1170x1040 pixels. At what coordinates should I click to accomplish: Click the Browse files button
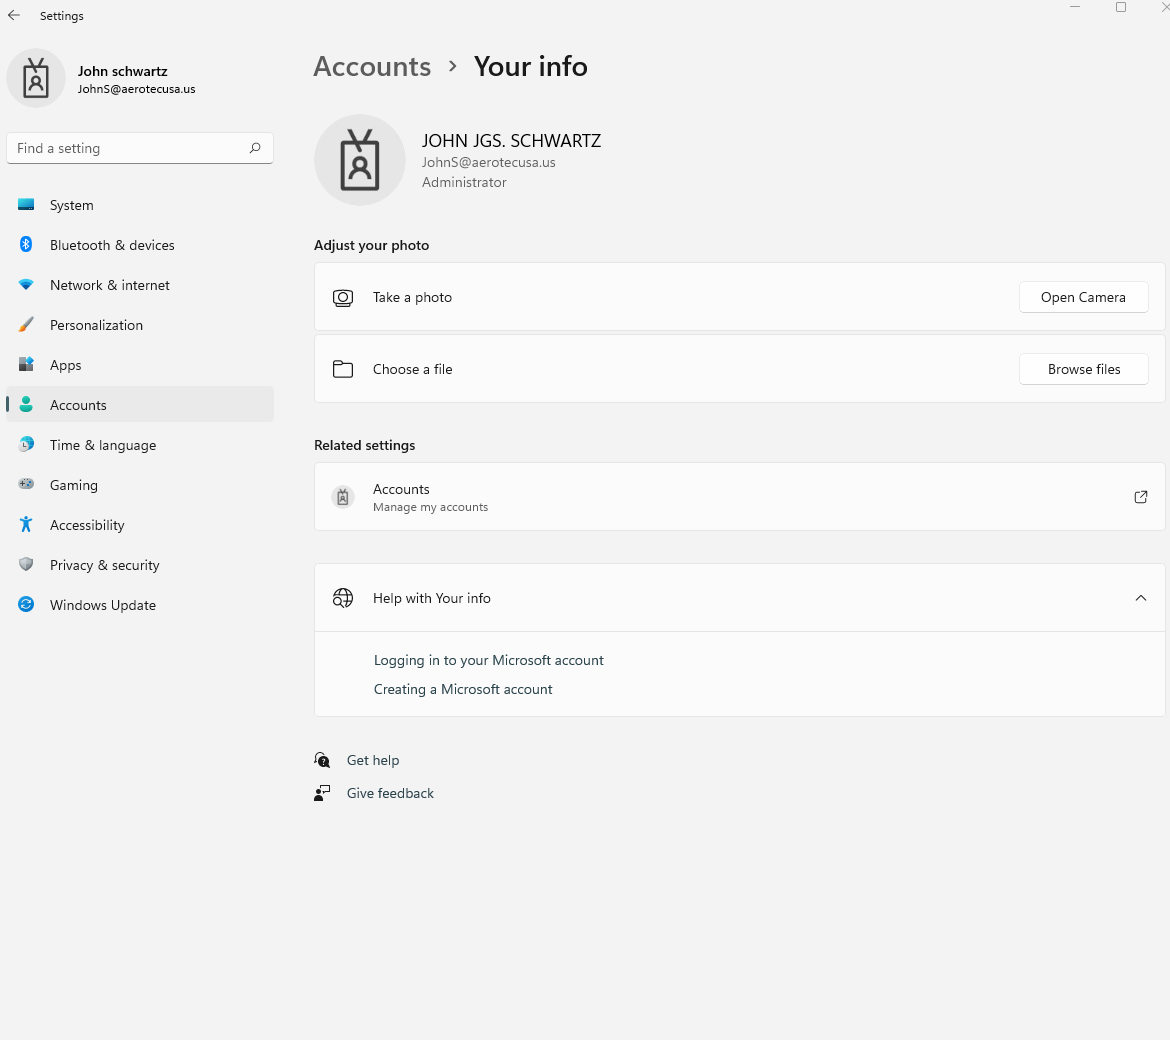1083,369
